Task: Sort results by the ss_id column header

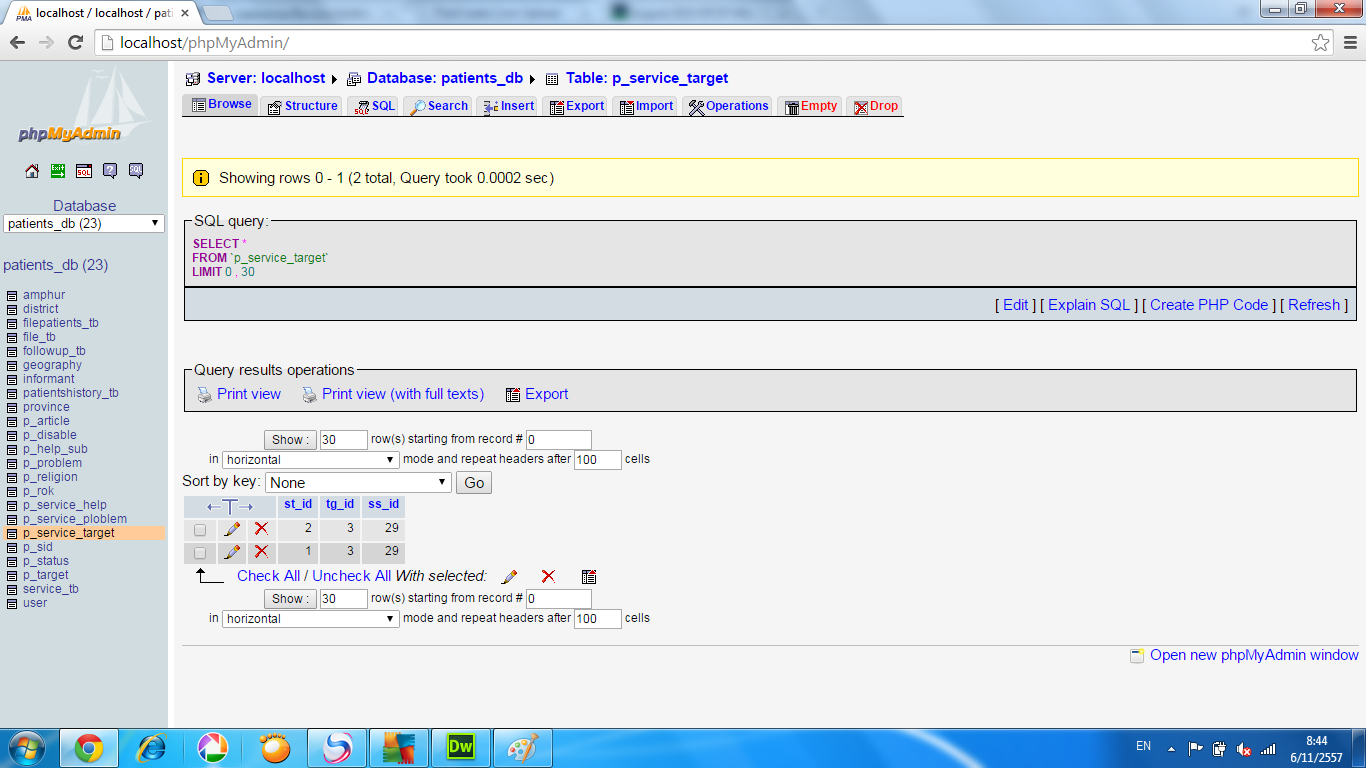Action: coord(384,504)
